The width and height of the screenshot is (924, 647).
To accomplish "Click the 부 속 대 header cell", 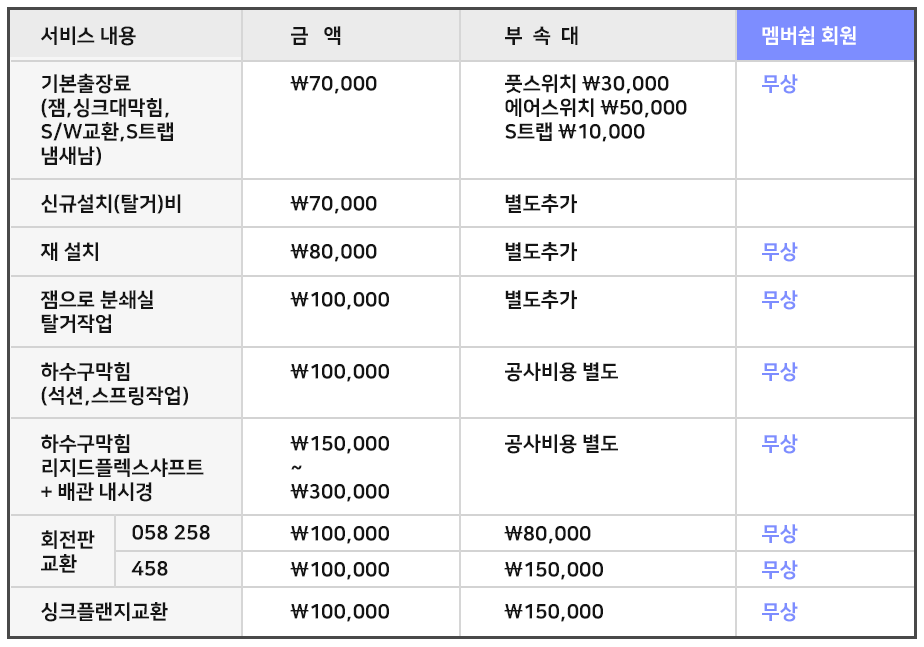I will 598,35.
